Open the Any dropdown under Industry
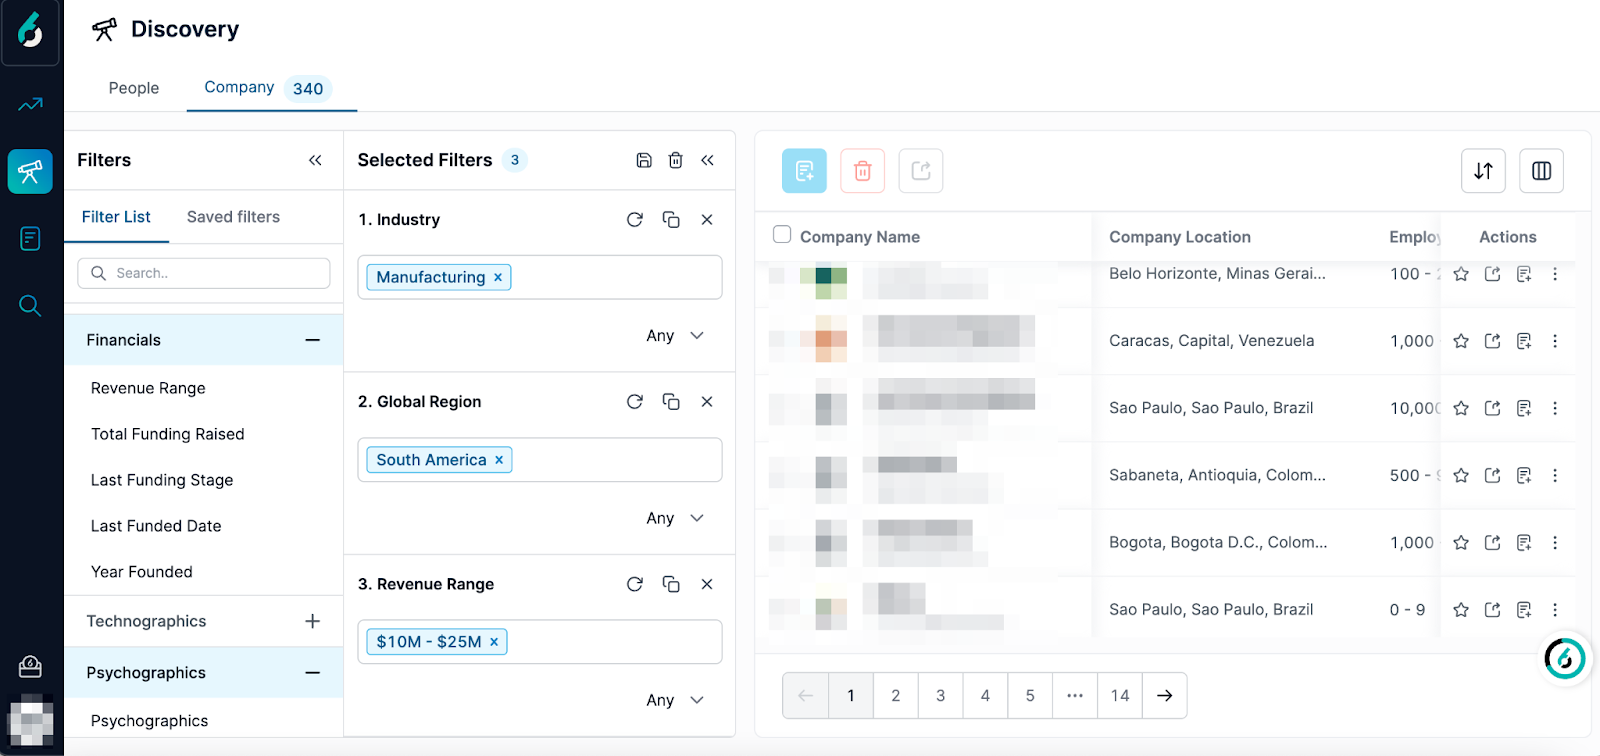 [675, 336]
